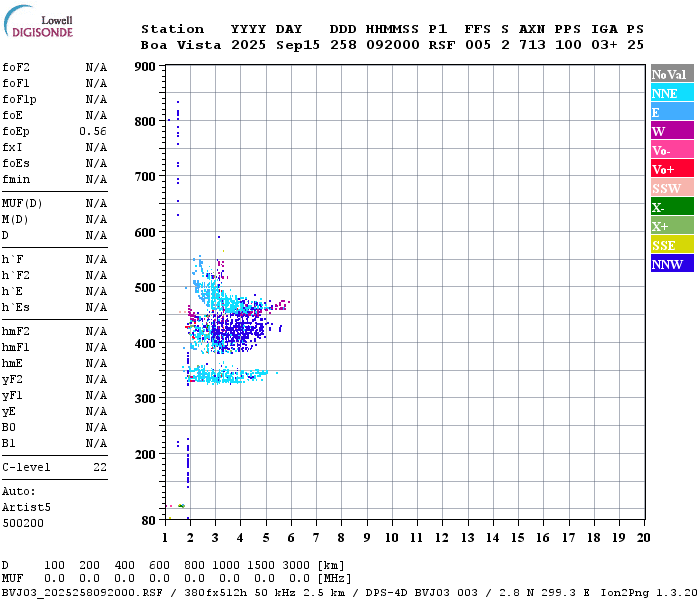Select the yellow SSE legend swatch

pos(672,245)
